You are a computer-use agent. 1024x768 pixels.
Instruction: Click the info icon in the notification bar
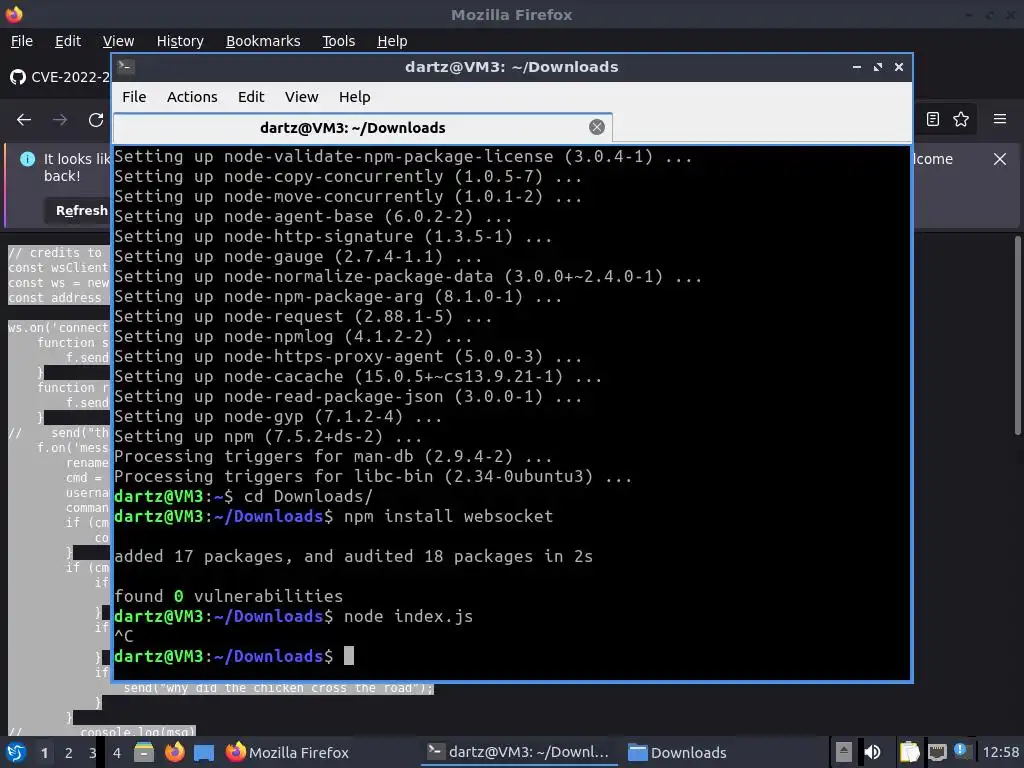(27, 159)
